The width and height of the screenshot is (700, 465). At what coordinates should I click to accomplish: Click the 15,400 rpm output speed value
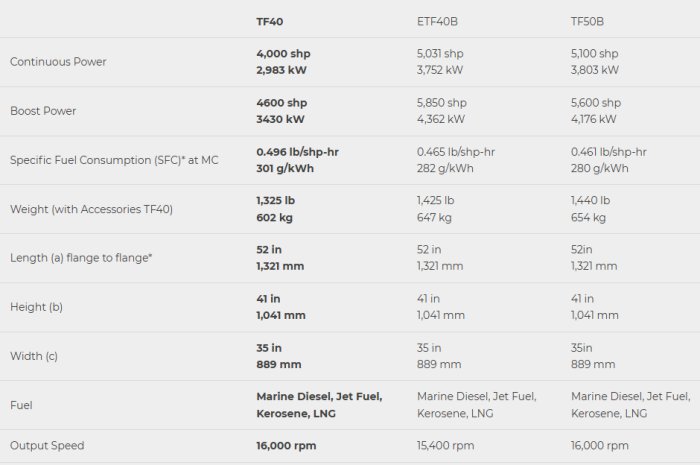click(x=445, y=446)
